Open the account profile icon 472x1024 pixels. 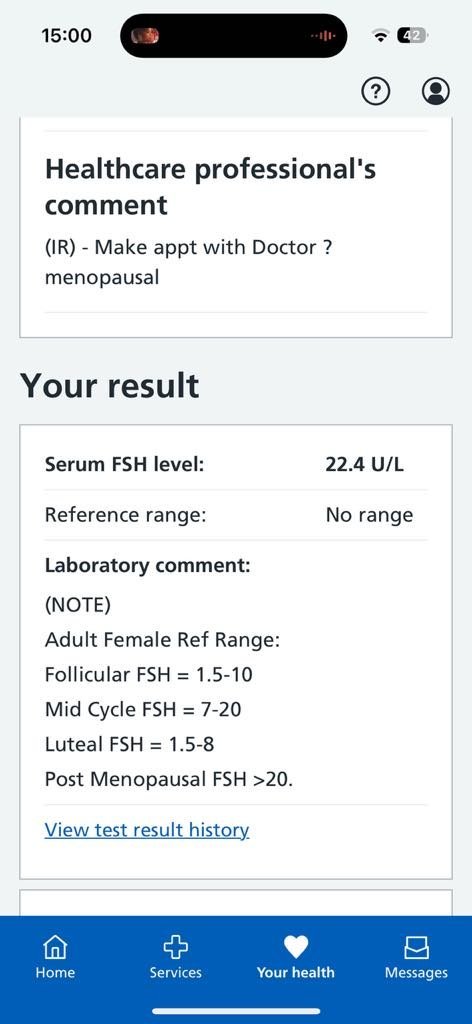(435, 92)
